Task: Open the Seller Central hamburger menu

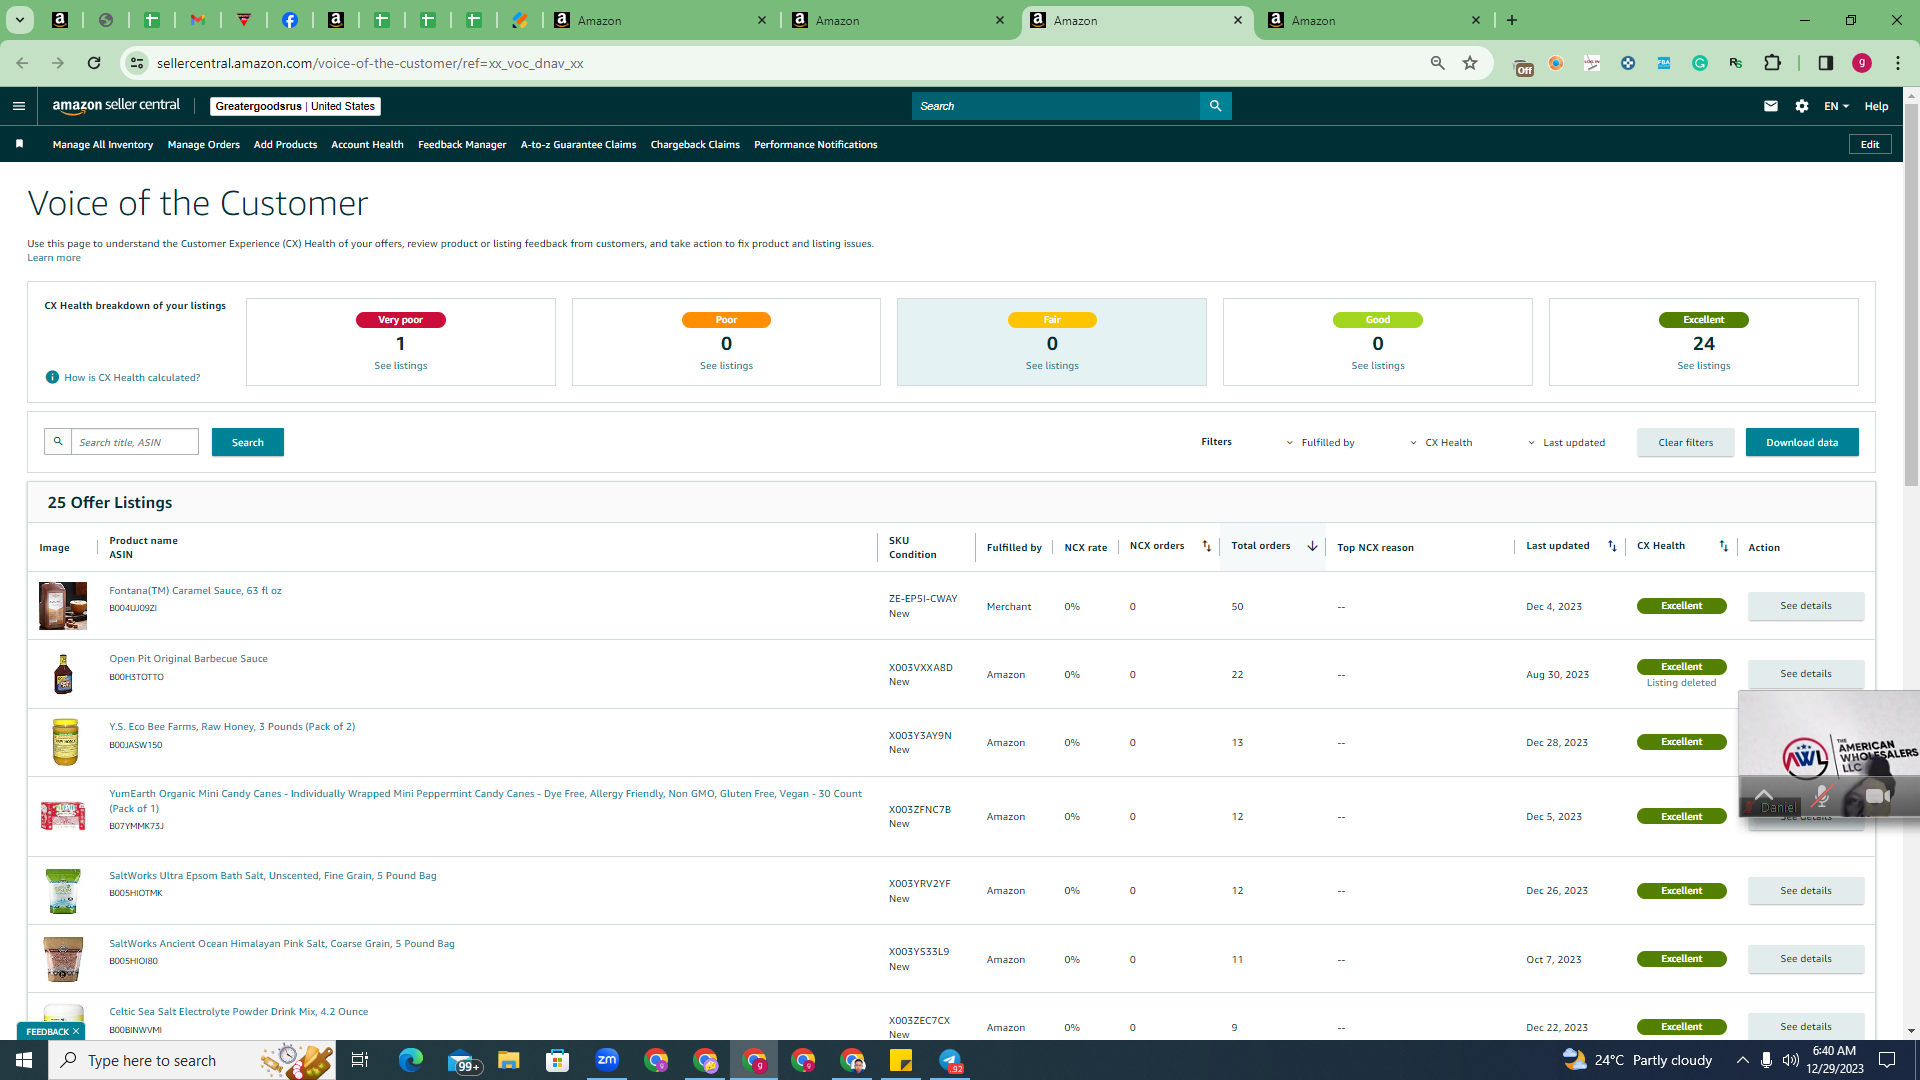Action: [x=18, y=106]
